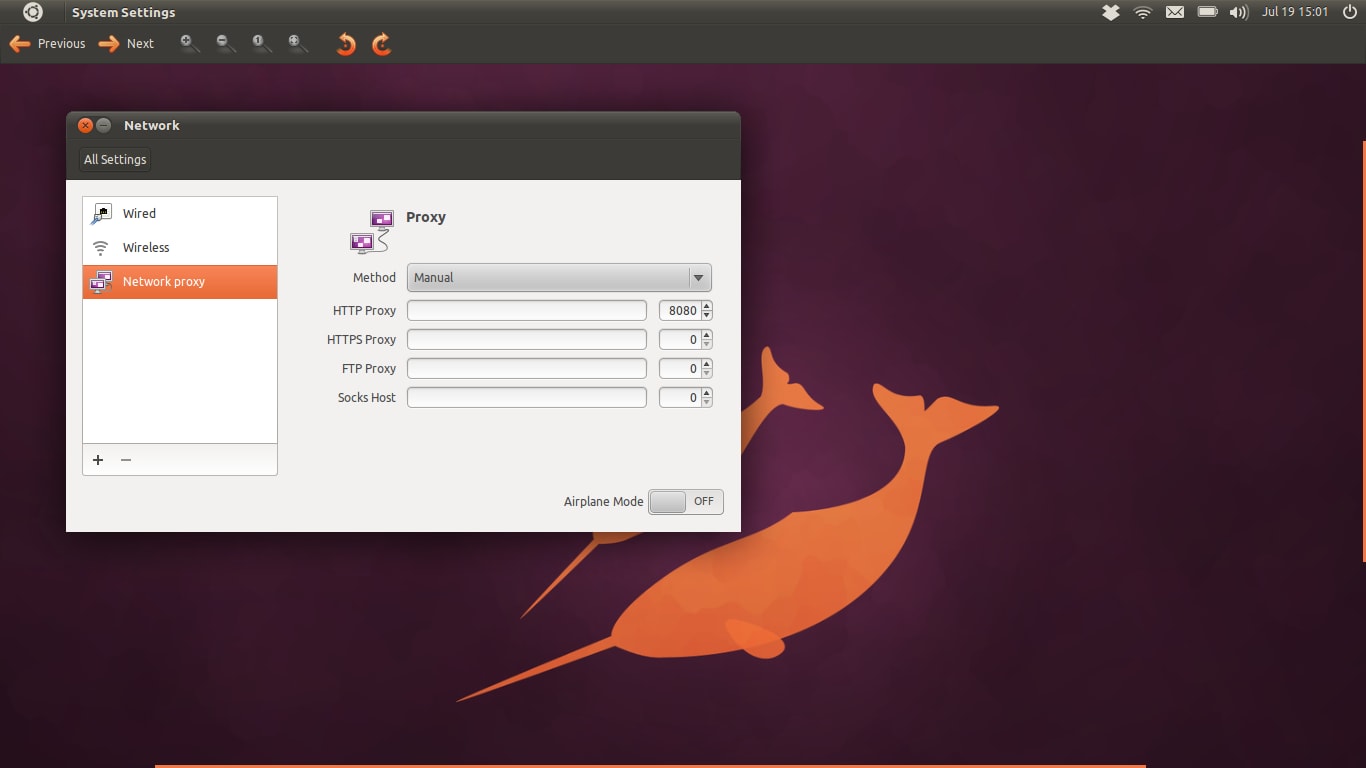Click the Previous arrow button

tap(47, 44)
